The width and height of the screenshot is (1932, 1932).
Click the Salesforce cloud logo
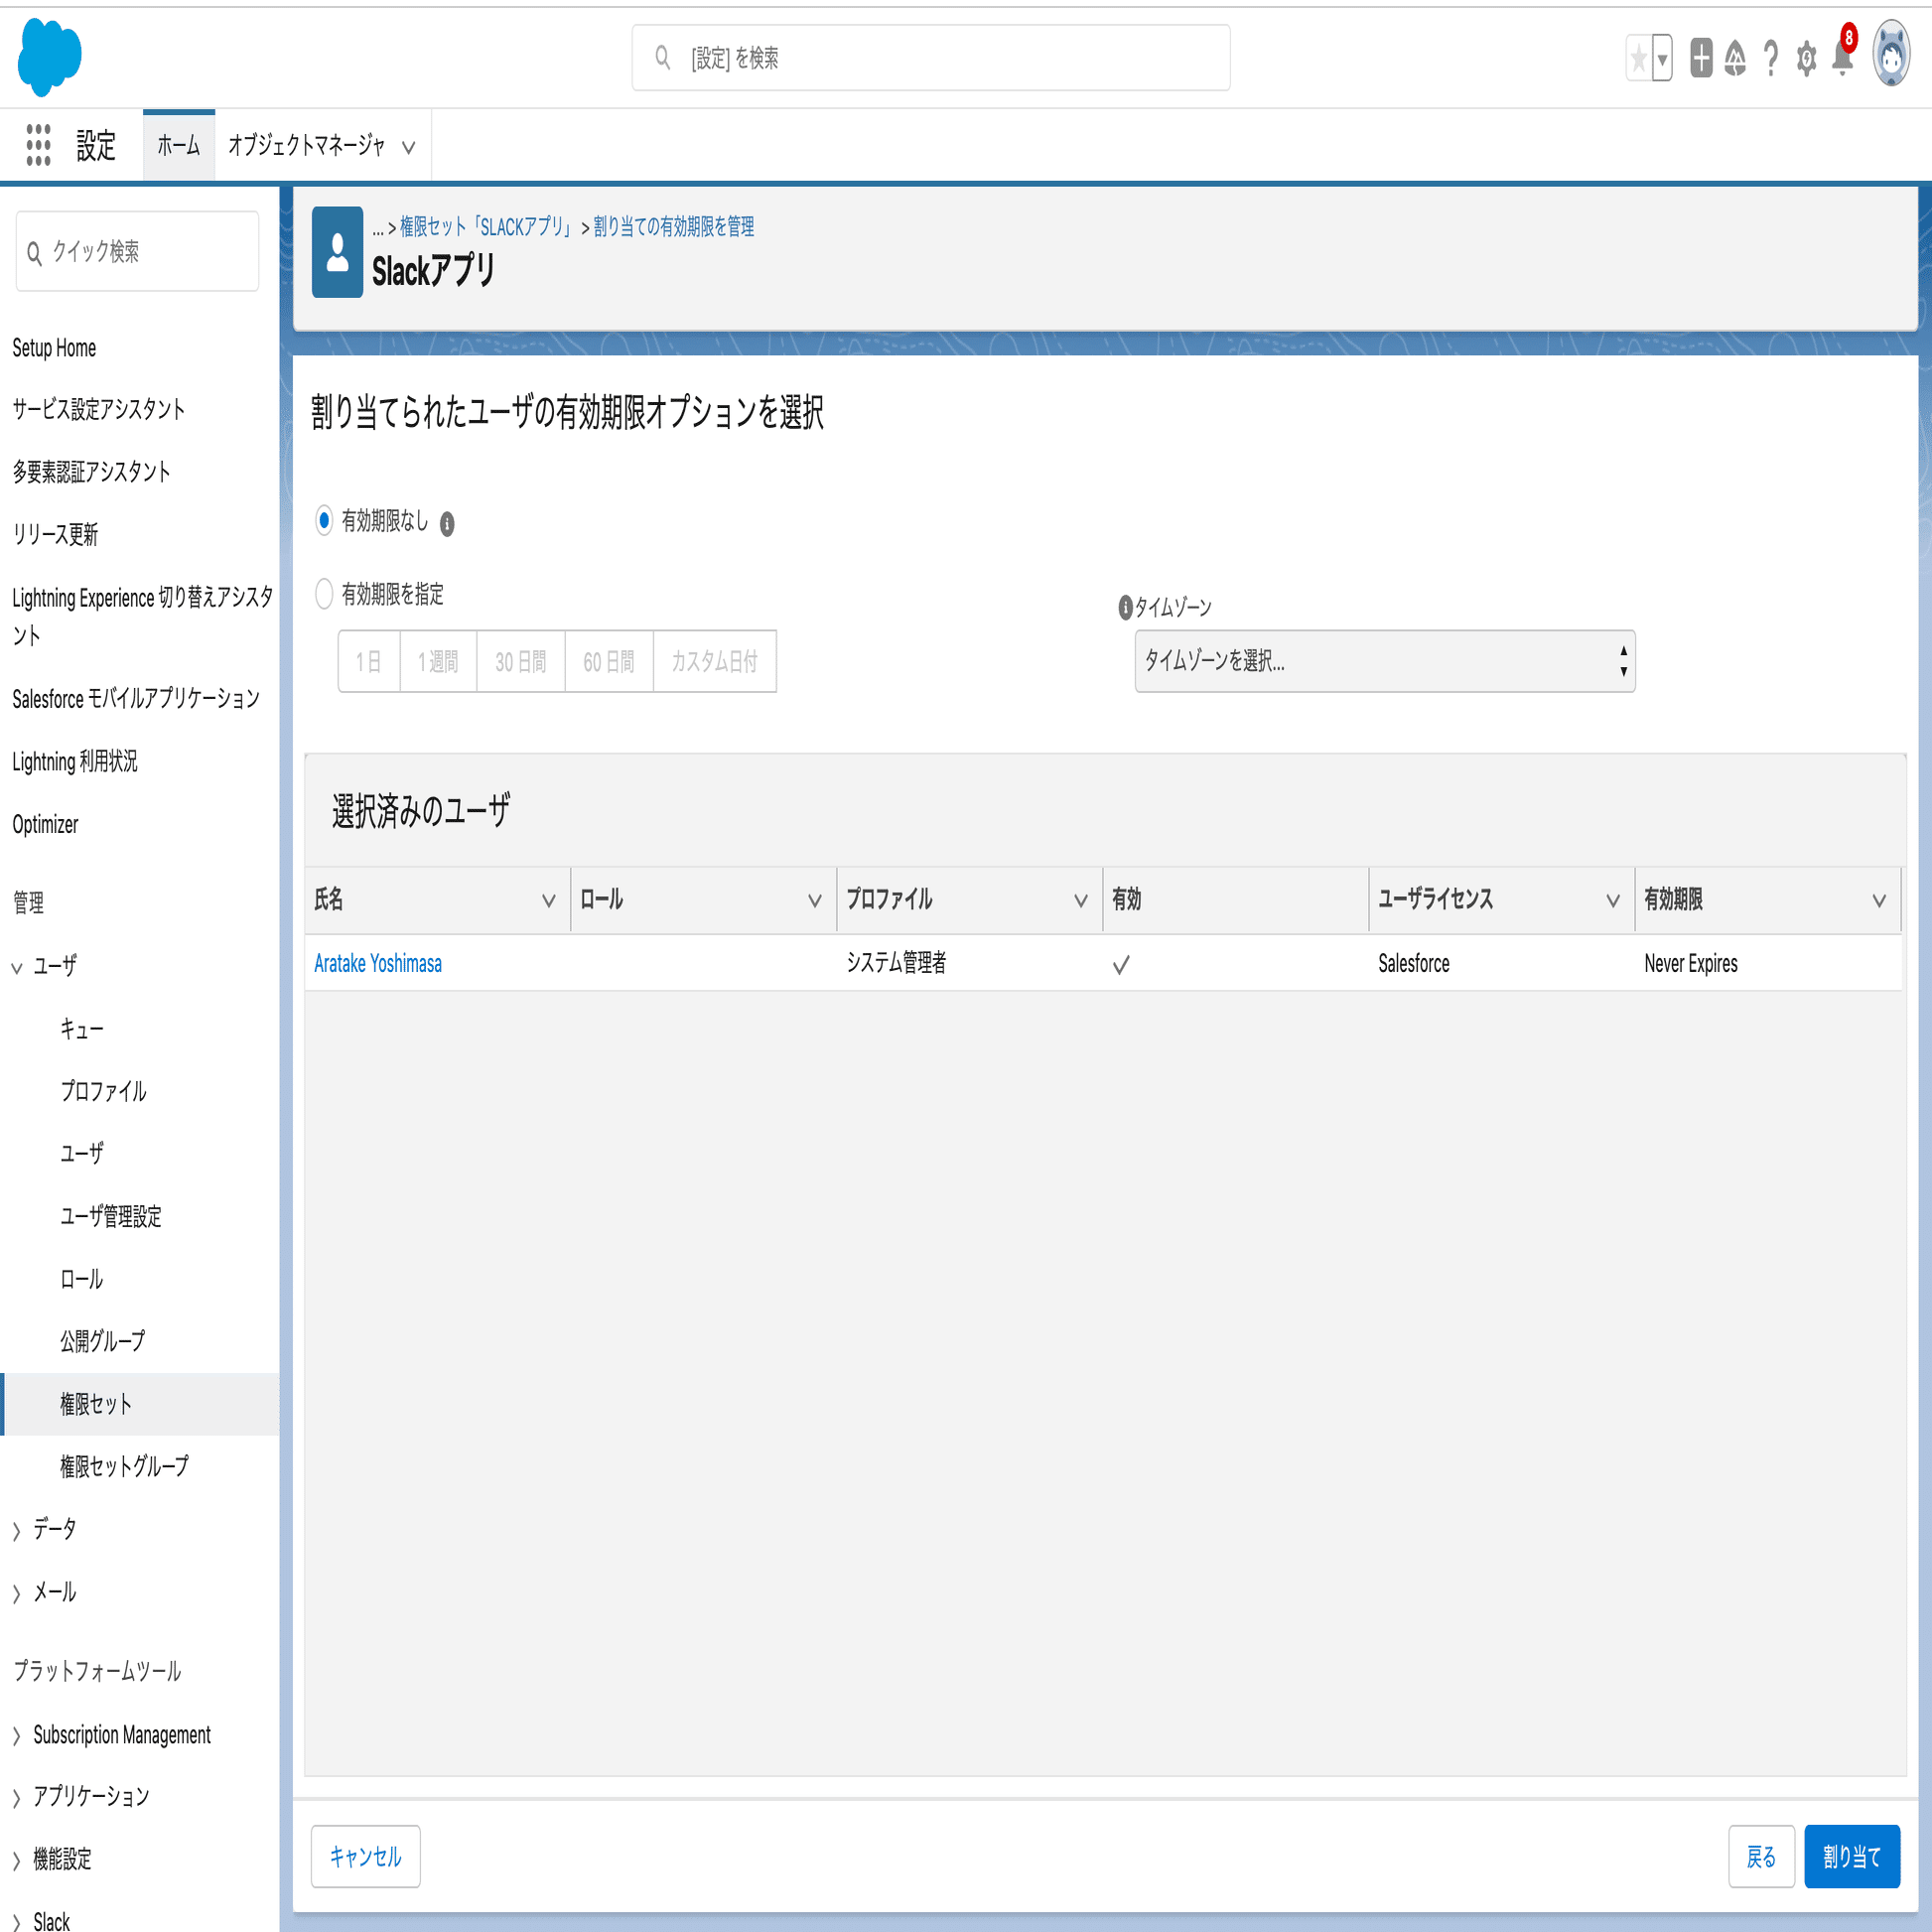point(49,58)
